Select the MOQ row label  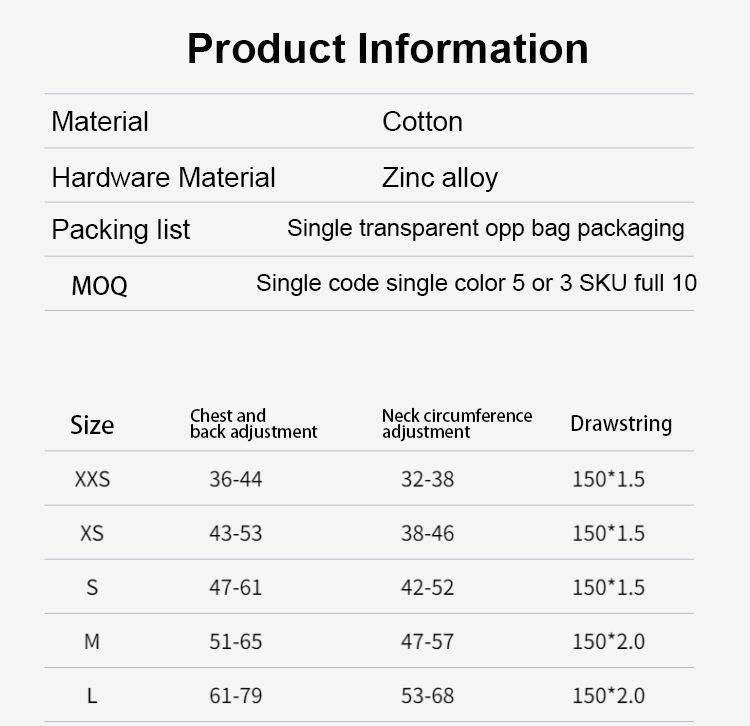click(99, 286)
